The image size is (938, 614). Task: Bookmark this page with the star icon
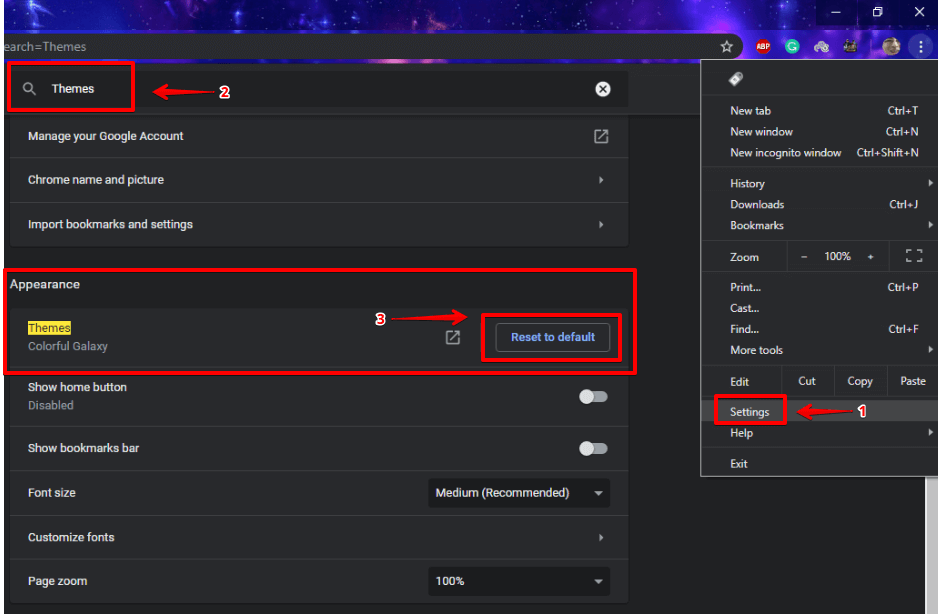726,47
